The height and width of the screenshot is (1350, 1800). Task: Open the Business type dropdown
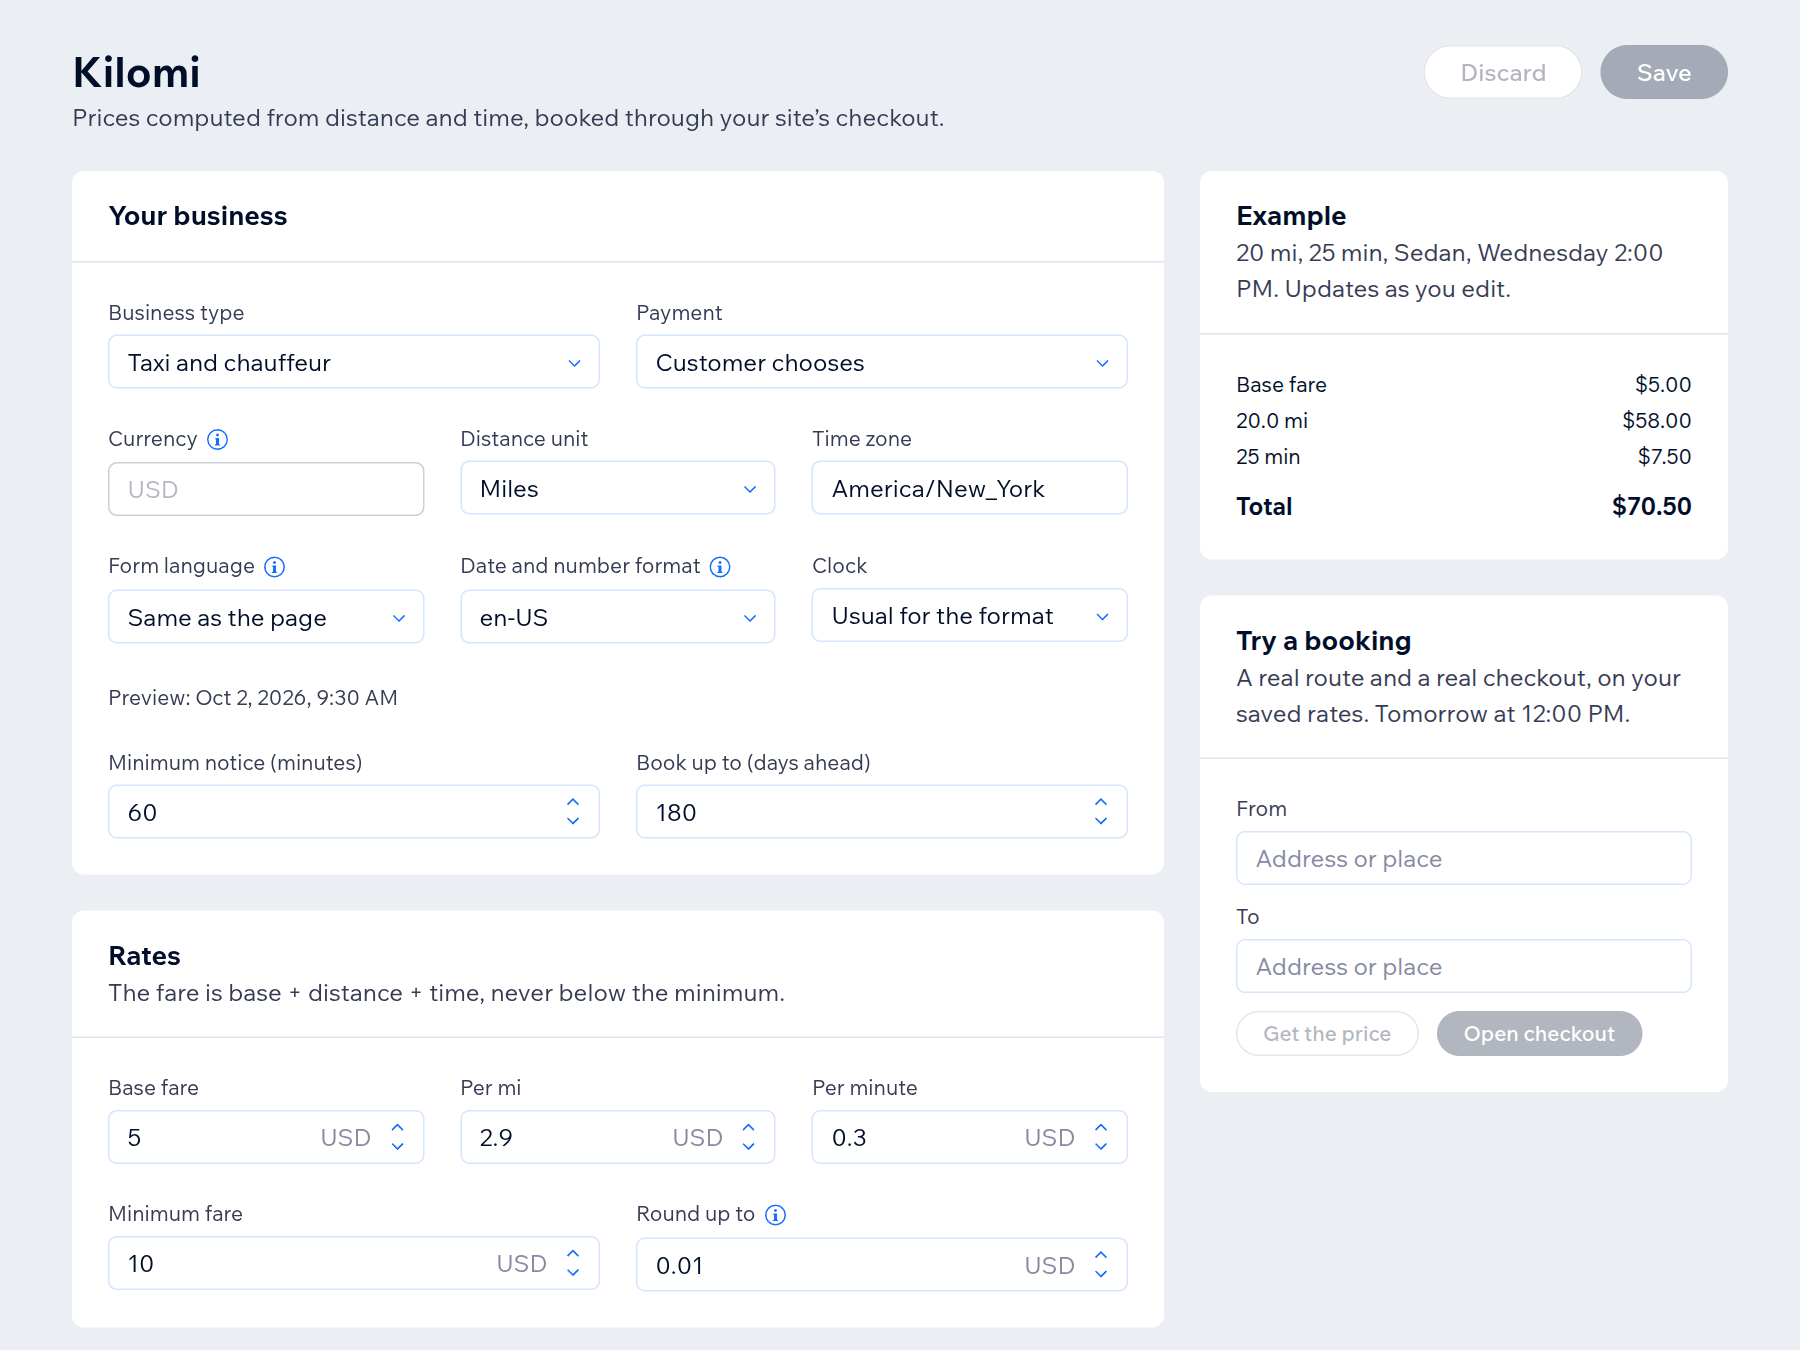(x=354, y=362)
